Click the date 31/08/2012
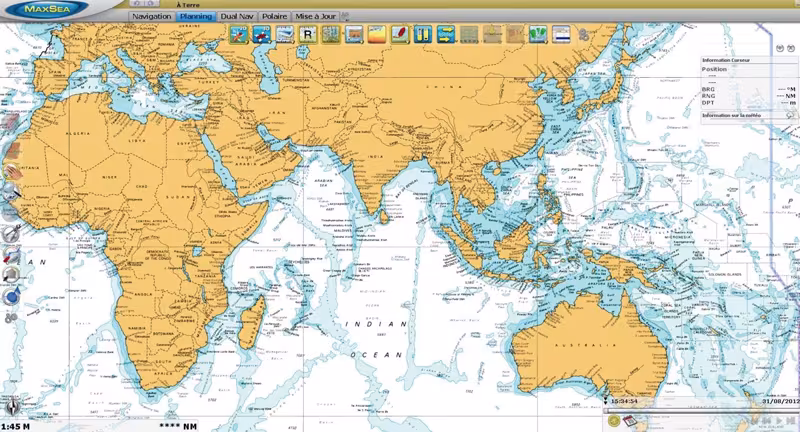 [781, 401]
